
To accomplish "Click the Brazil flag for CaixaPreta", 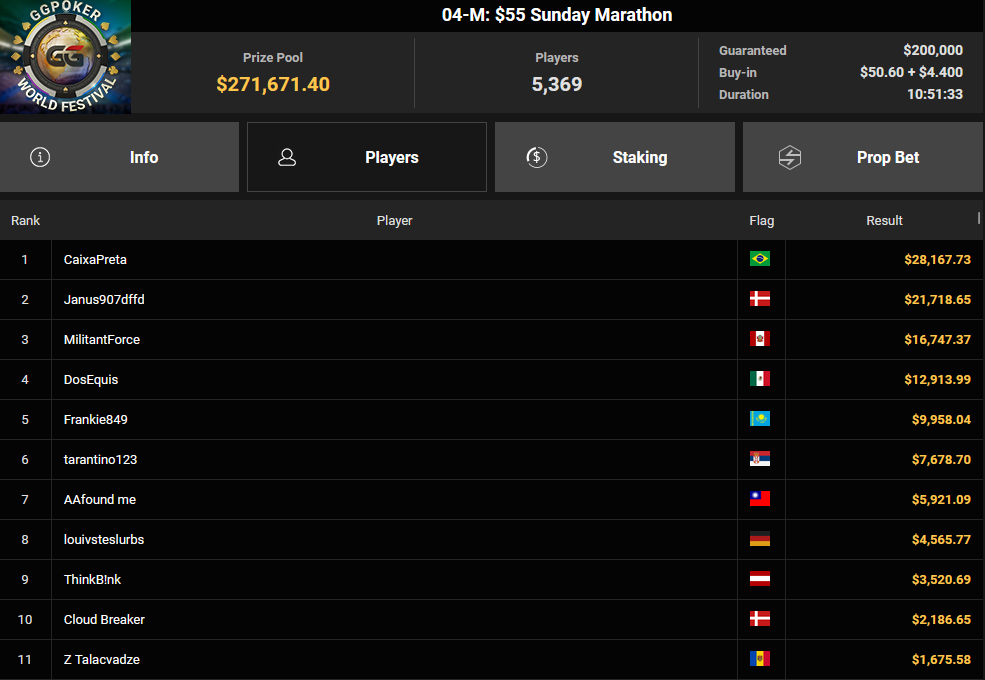I will tap(759, 259).
